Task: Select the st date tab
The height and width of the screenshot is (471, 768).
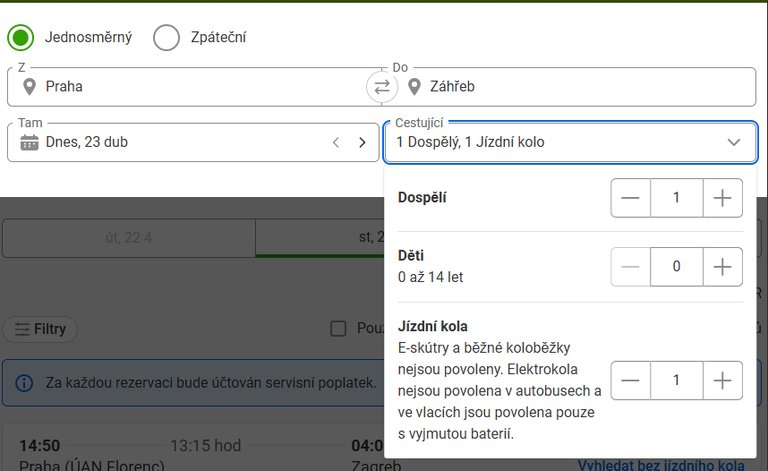Action: pos(320,238)
